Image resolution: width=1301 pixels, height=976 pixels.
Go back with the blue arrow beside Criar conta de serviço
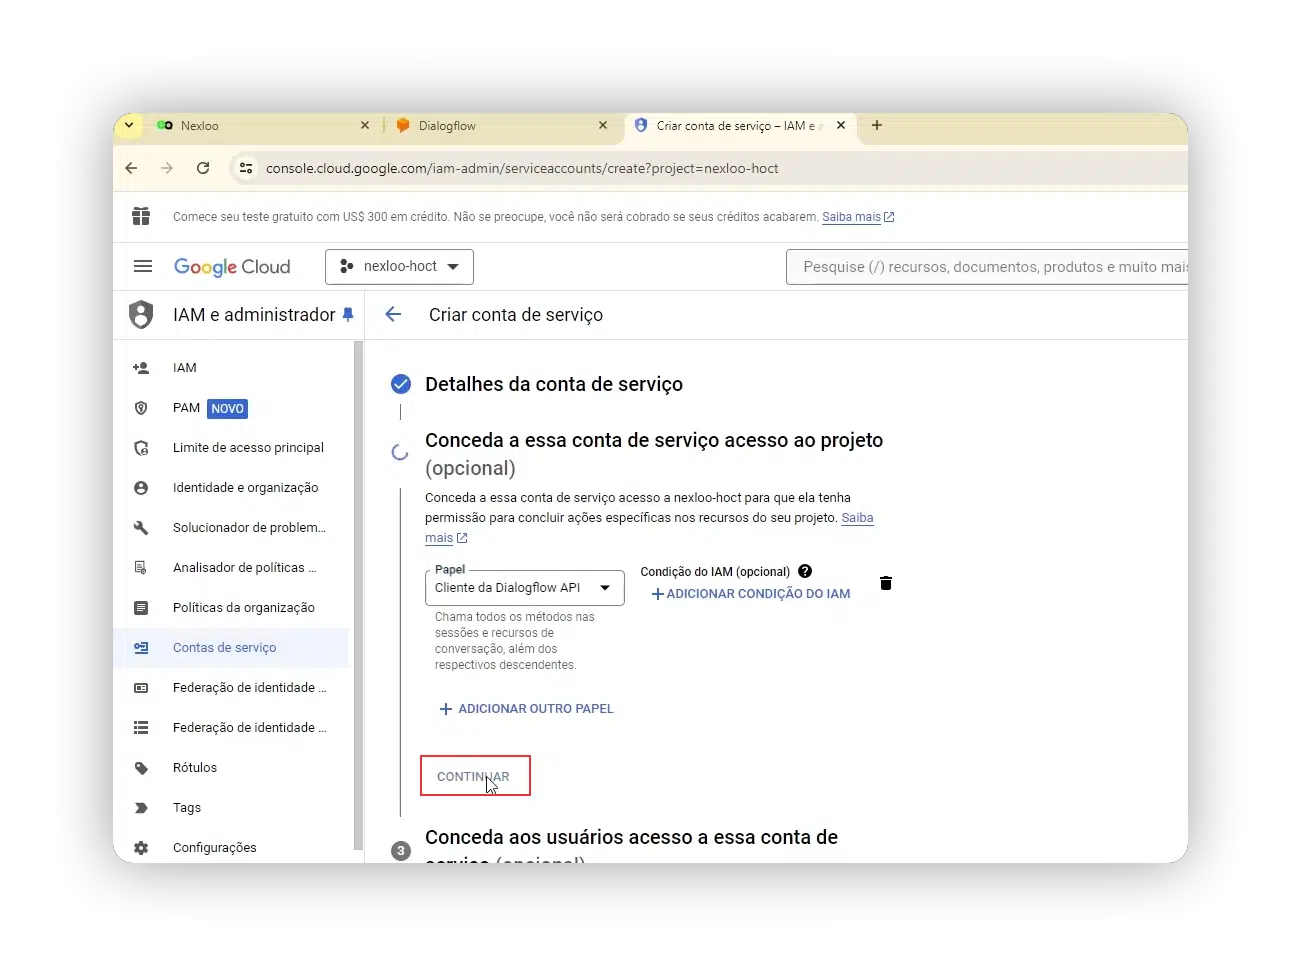[393, 314]
